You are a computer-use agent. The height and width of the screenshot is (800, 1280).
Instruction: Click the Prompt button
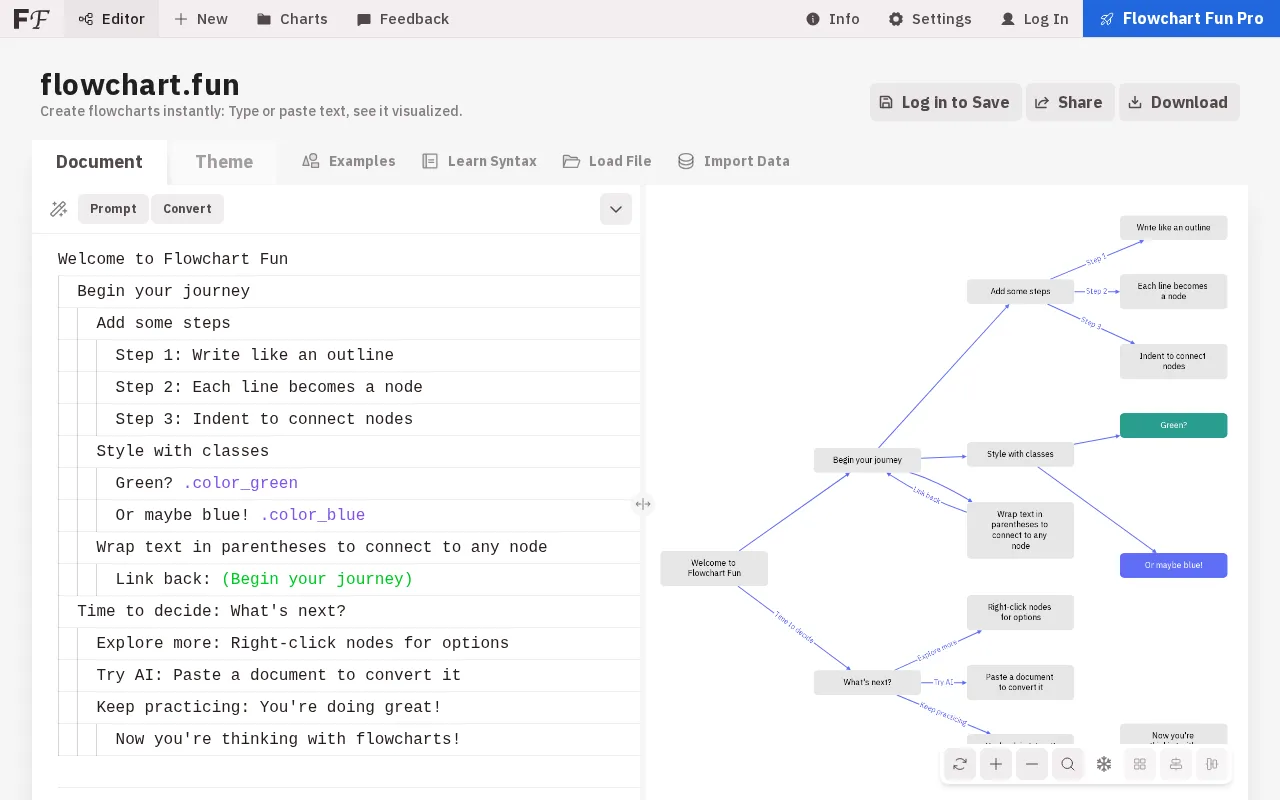pyautogui.click(x=113, y=209)
